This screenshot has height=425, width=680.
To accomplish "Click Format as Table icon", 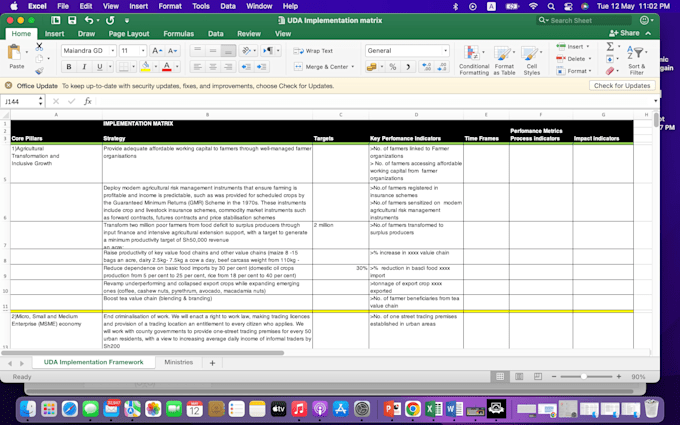I will [x=504, y=60].
